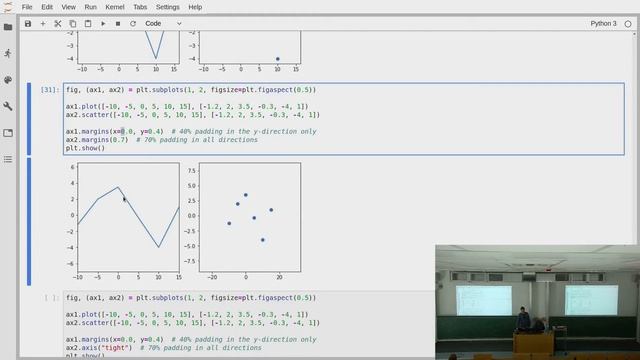Open the Settings menu

[x=167, y=7]
